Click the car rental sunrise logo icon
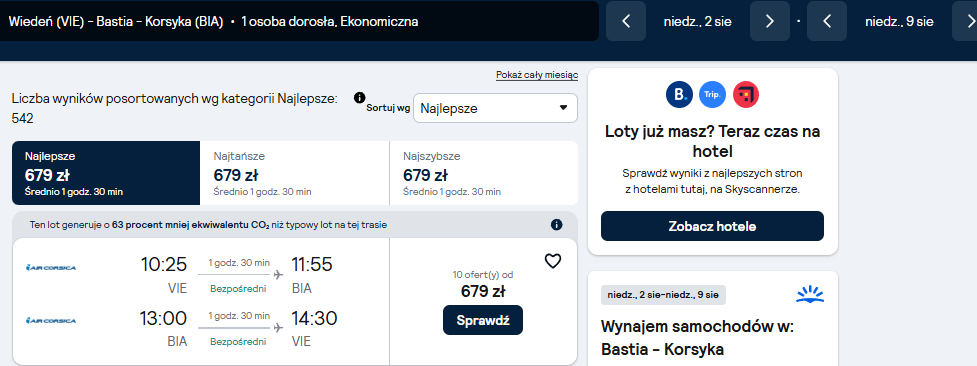This screenshot has height=366, width=977. click(x=810, y=295)
